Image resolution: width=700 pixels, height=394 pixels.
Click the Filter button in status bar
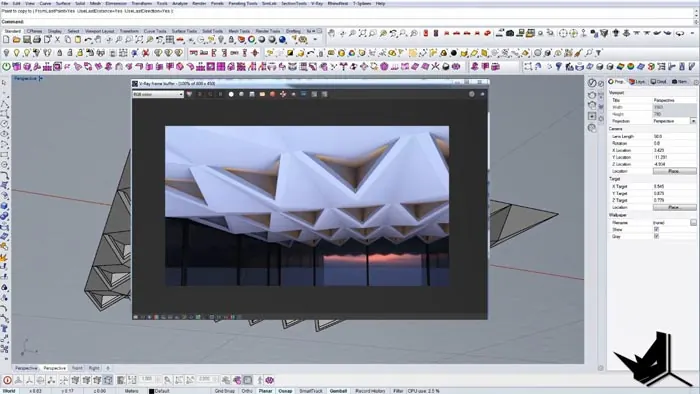click(x=398, y=391)
